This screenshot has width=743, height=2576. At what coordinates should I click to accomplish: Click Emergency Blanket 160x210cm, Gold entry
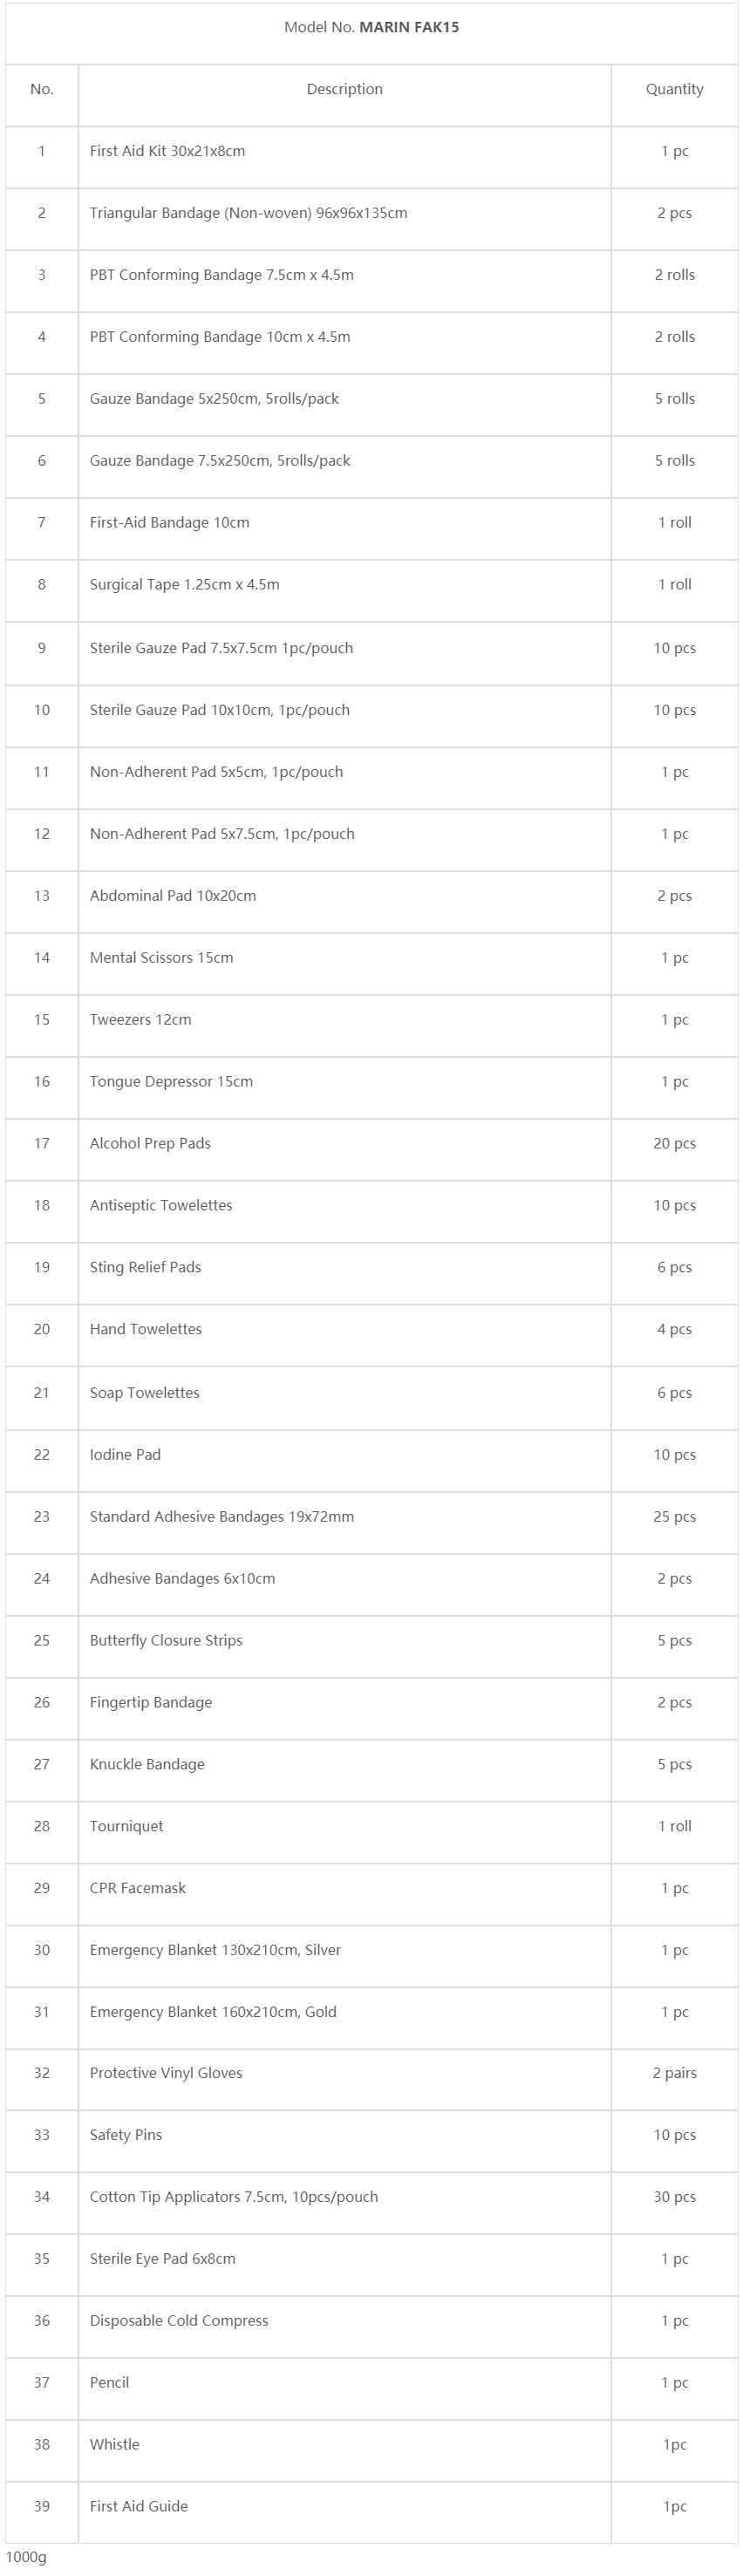tap(212, 2013)
